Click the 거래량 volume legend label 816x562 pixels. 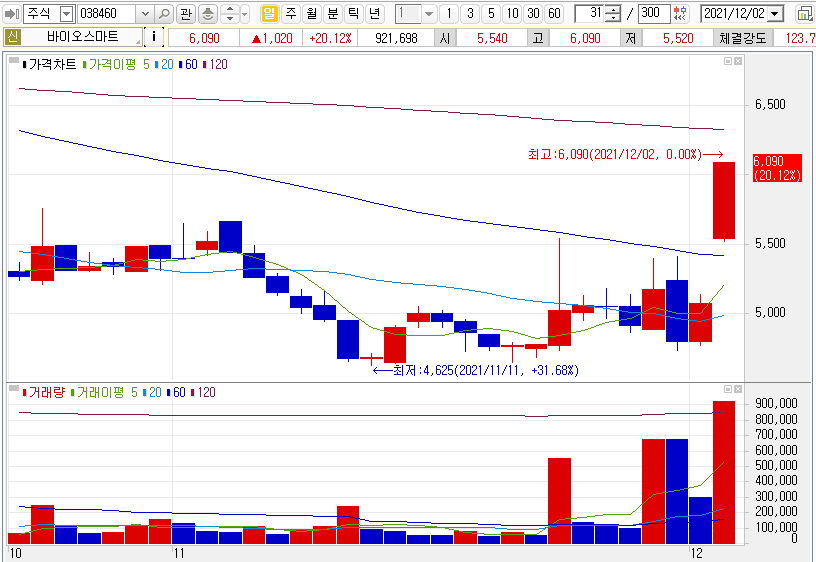47,392
